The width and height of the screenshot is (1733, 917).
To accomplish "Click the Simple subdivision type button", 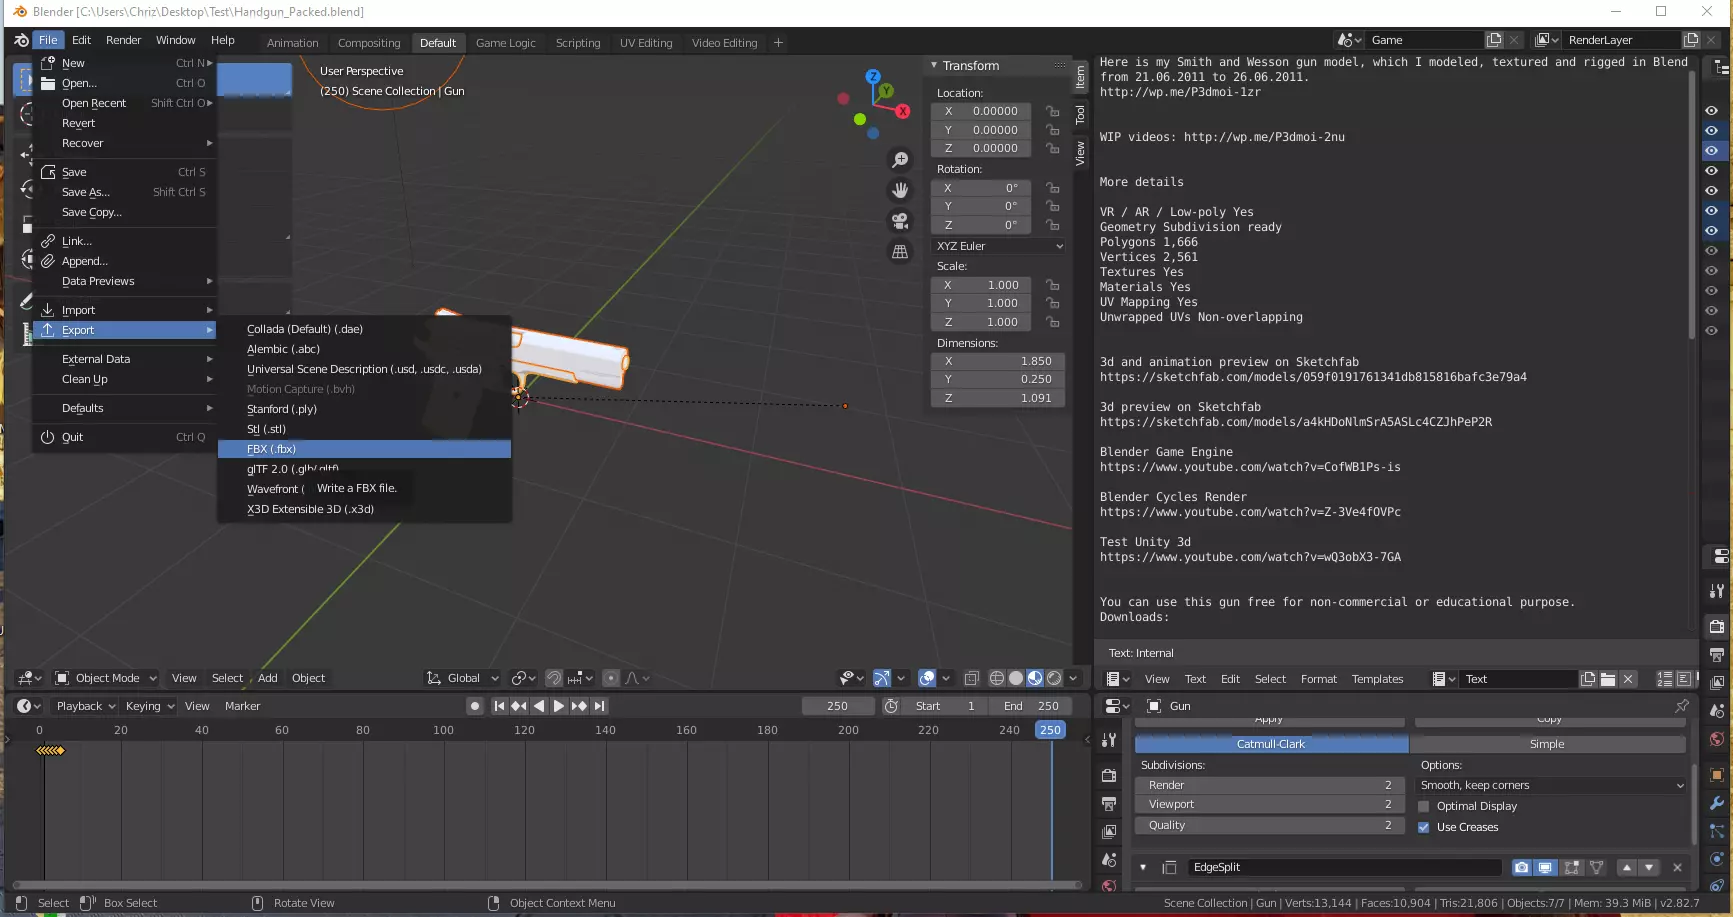I will (1546, 744).
